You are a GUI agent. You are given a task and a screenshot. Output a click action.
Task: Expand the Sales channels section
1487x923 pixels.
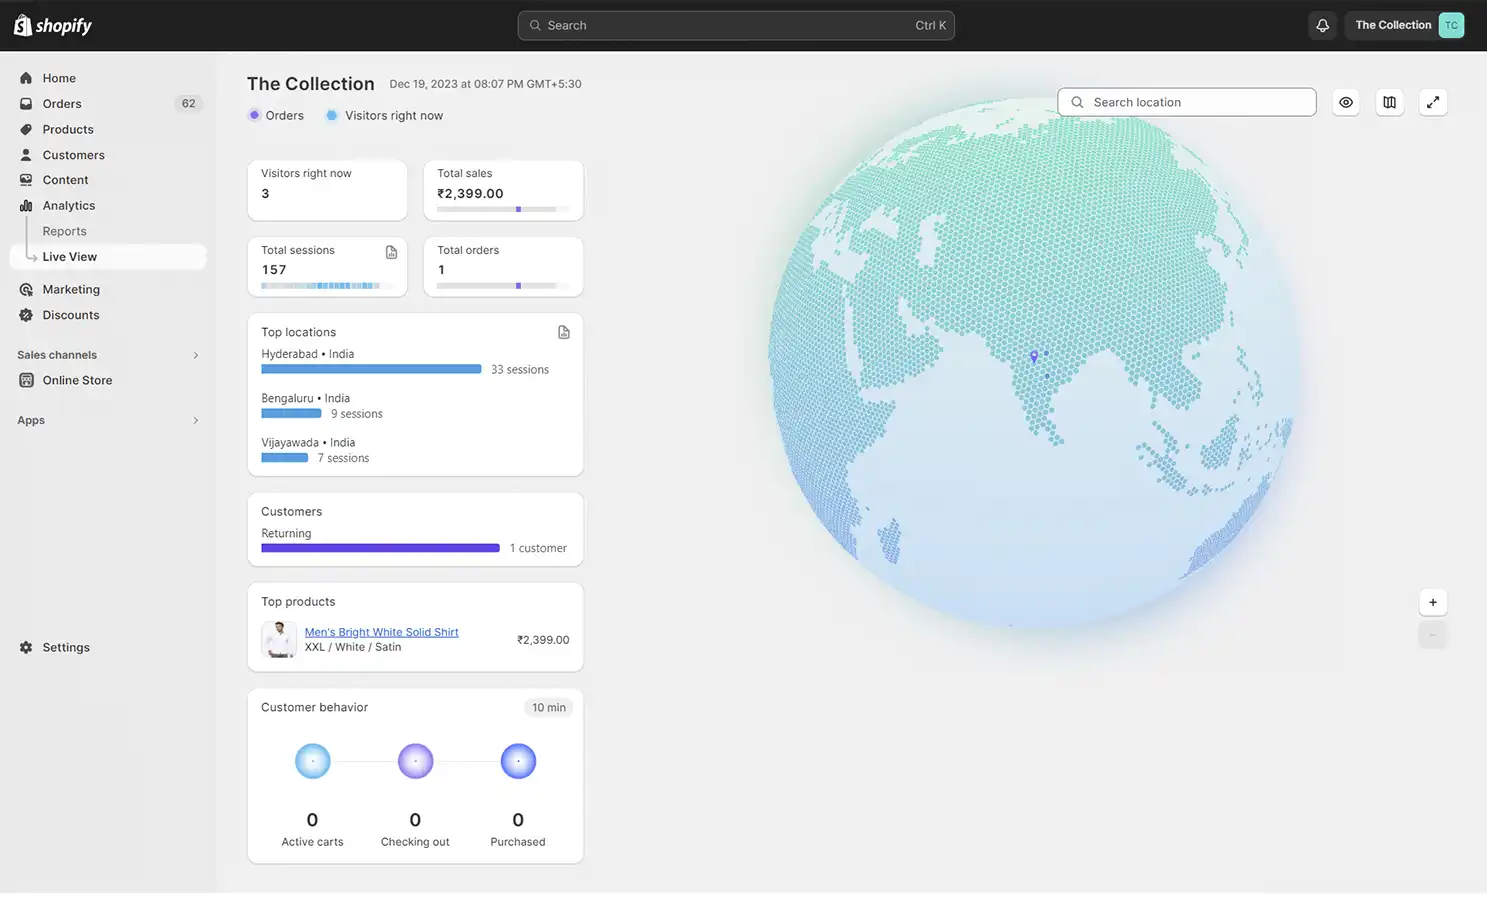pyautogui.click(x=195, y=355)
